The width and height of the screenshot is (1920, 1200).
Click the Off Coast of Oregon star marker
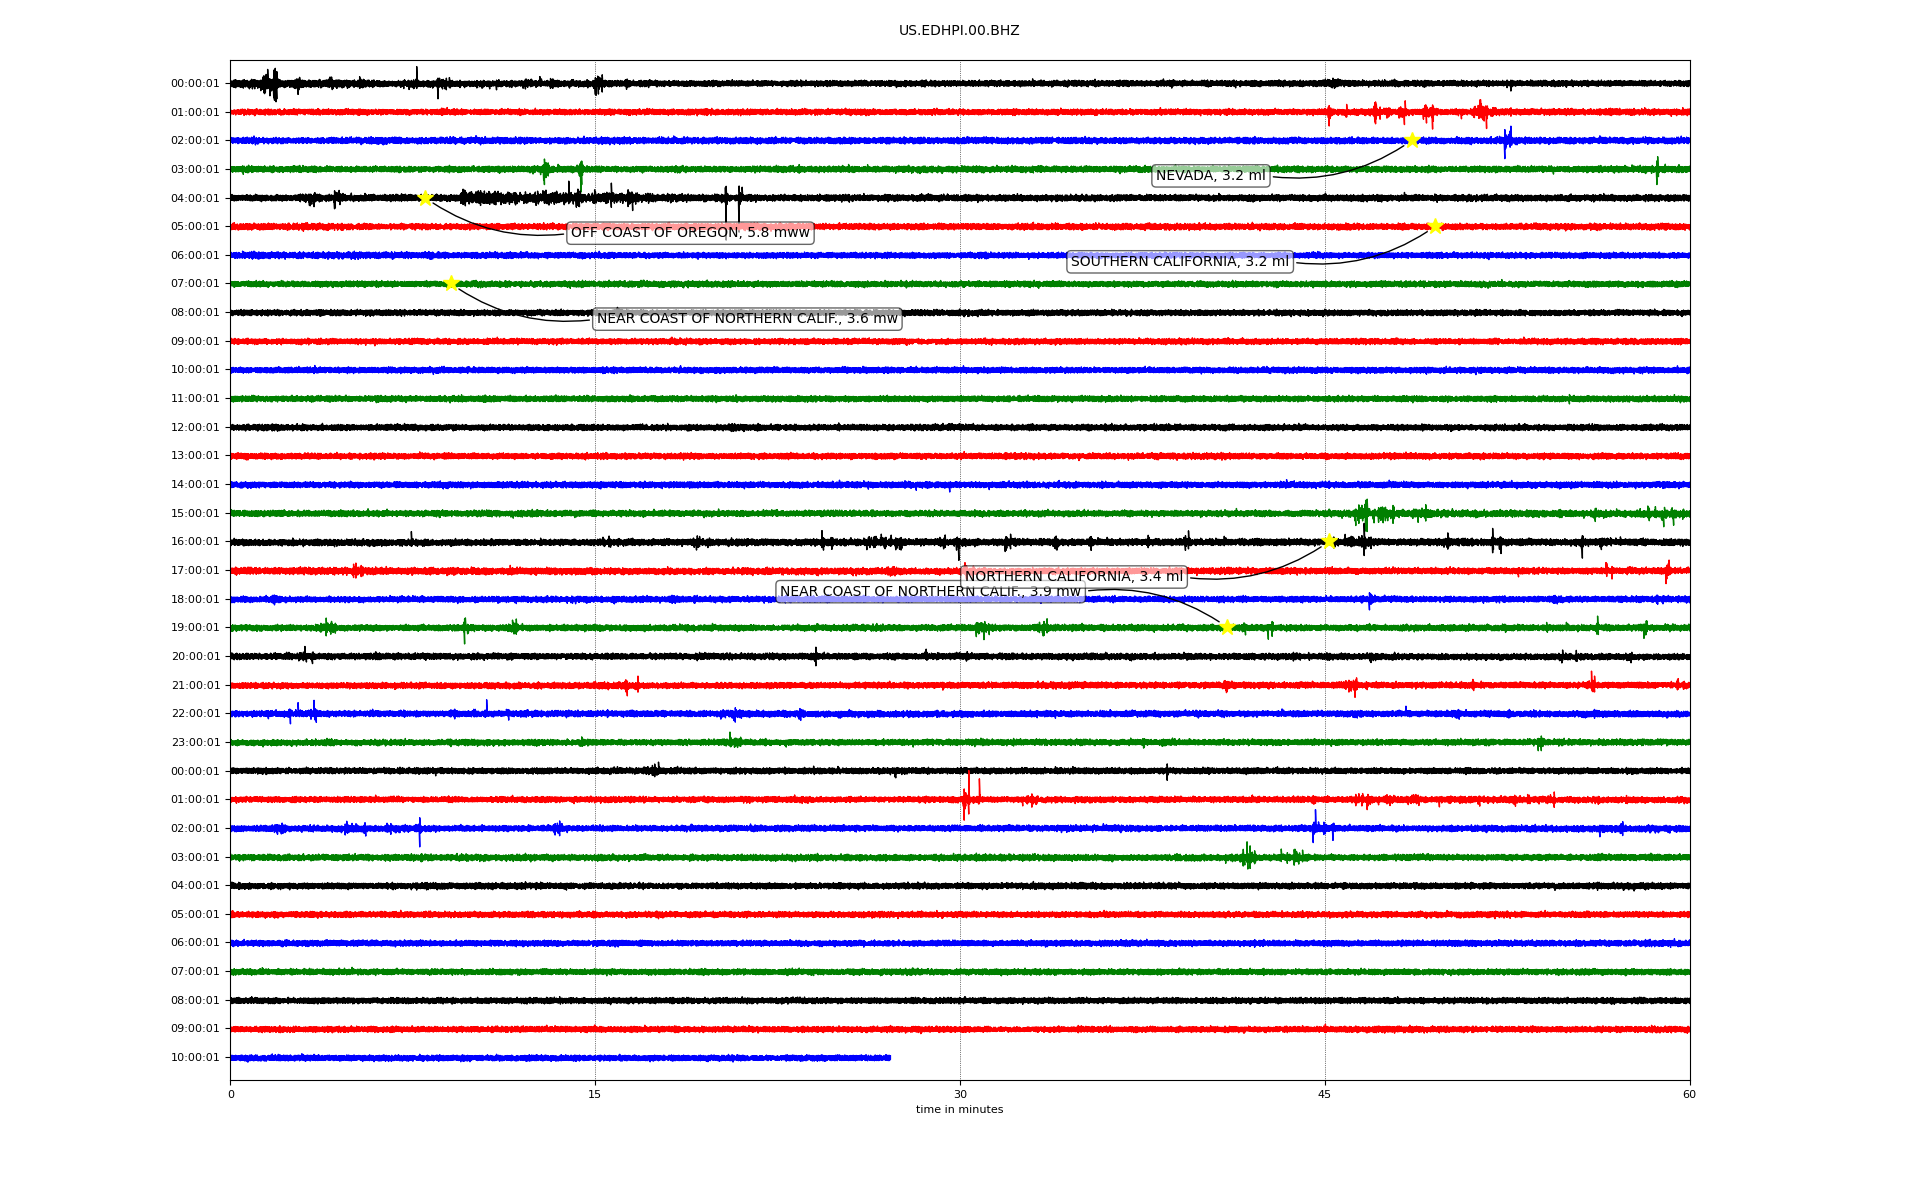[425, 198]
